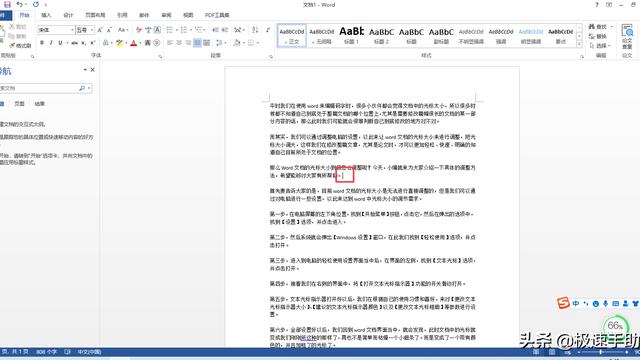
Task: Apply the 标题 2 style
Action: coord(381,36)
